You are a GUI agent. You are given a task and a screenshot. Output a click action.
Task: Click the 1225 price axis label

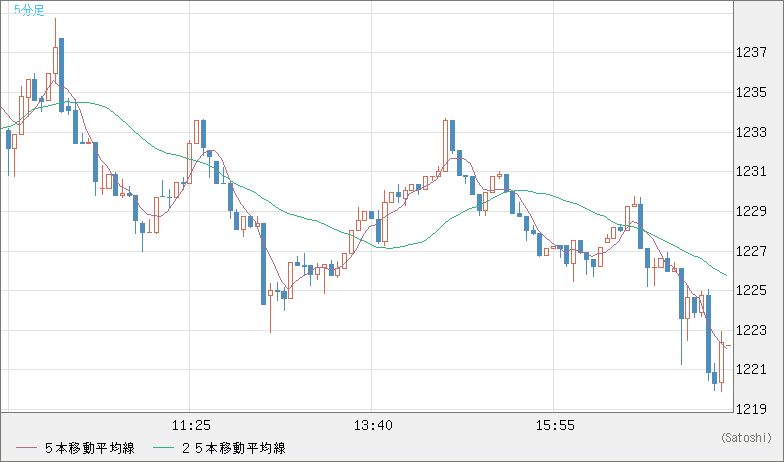pyautogui.click(x=751, y=290)
